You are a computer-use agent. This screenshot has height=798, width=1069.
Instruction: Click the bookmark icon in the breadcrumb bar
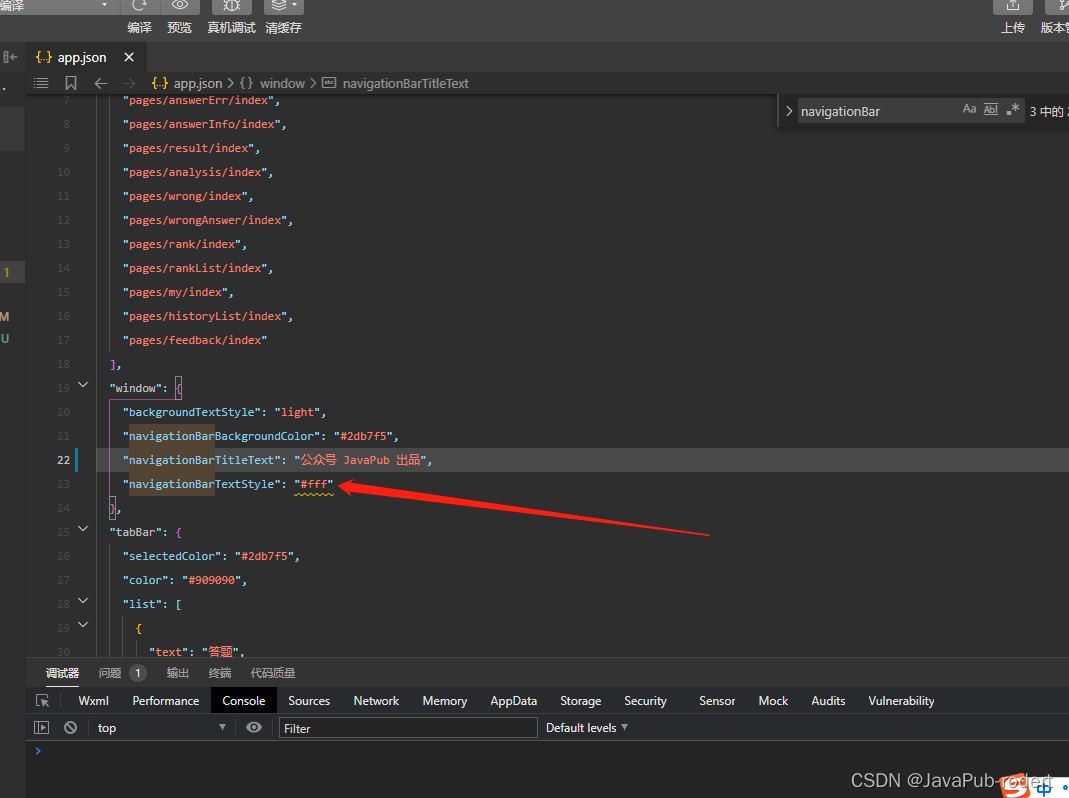click(71, 83)
